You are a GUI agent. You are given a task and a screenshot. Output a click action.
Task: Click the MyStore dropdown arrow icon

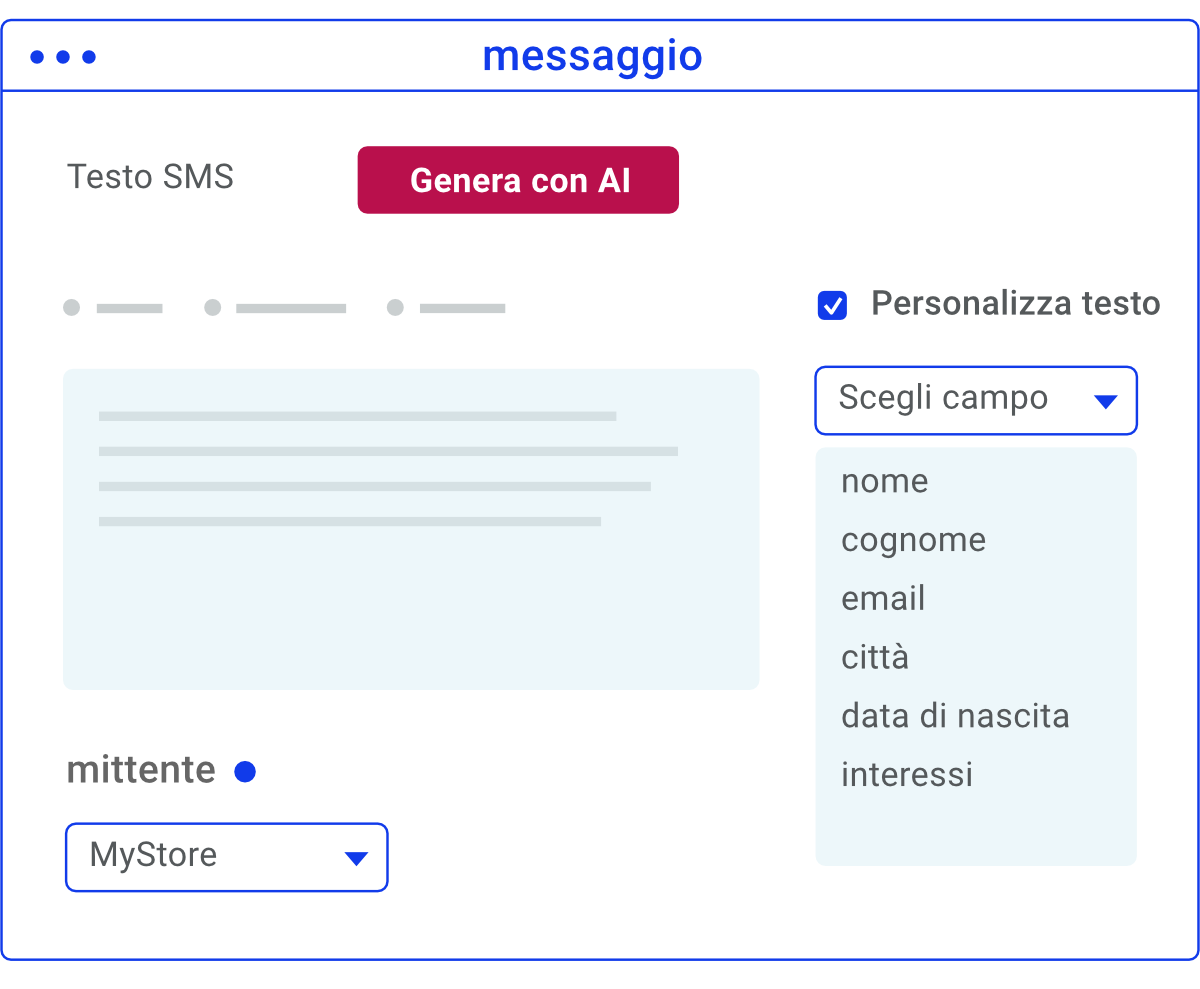[356, 858]
